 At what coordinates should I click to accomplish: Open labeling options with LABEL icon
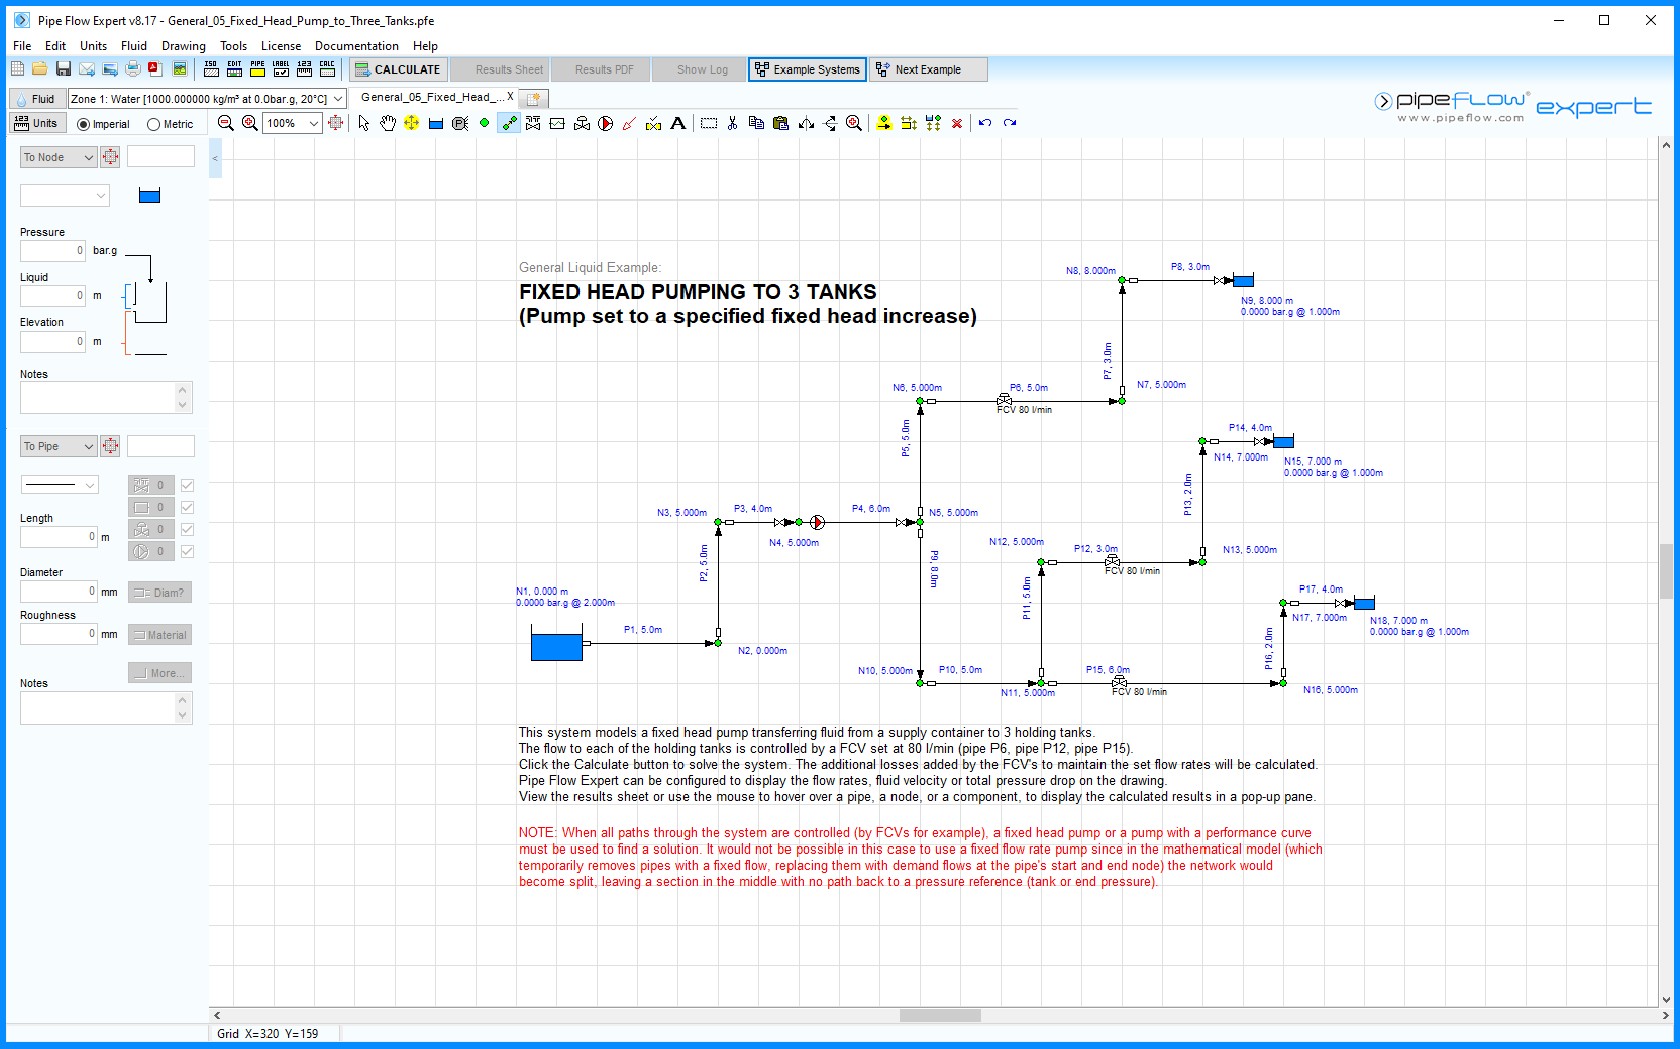[x=281, y=69]
